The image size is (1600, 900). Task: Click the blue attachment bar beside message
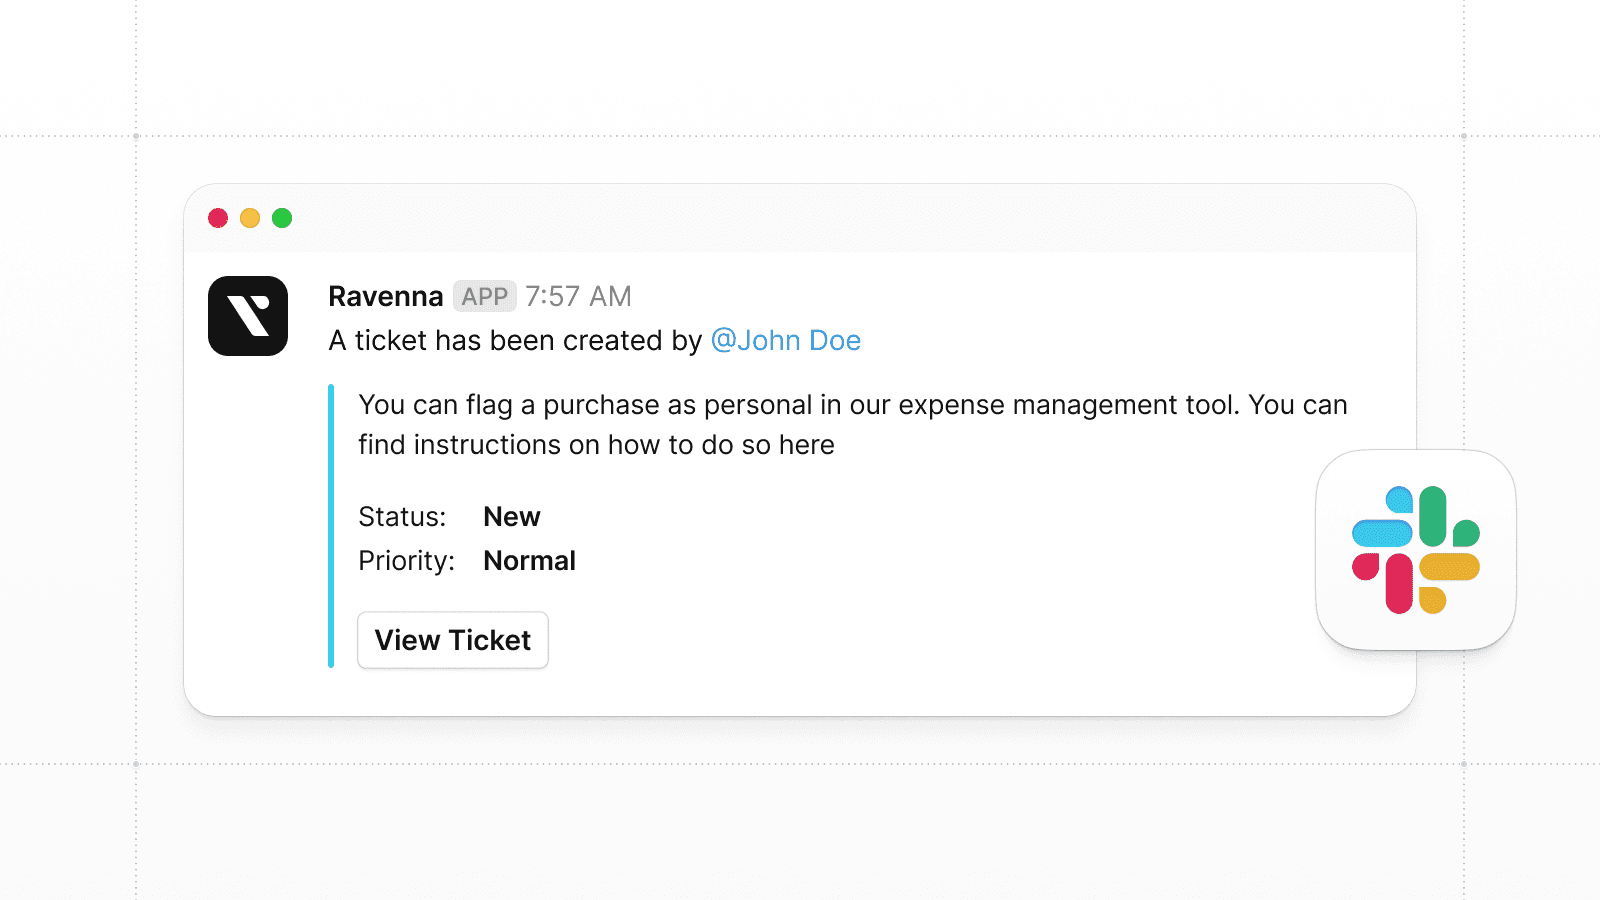[331, 526]
